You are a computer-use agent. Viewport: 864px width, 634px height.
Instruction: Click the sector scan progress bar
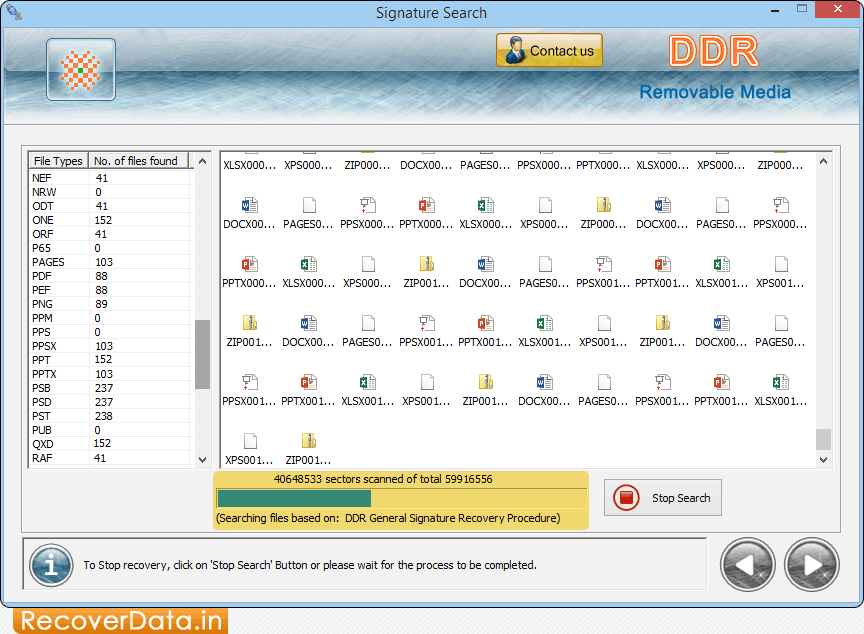point(400,496)
